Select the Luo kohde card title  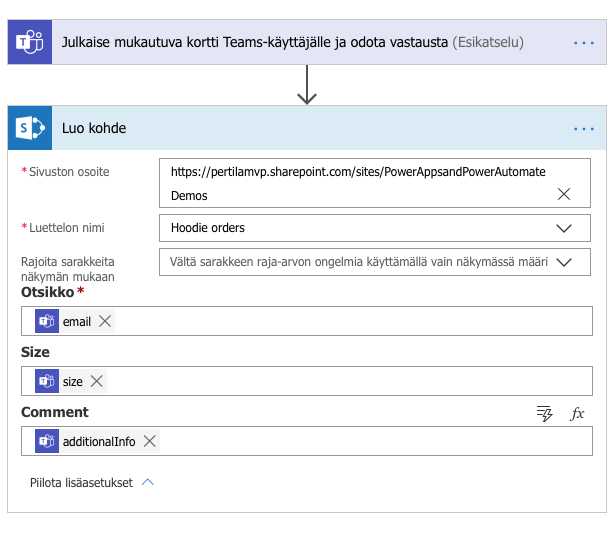[x=94, y=129]
